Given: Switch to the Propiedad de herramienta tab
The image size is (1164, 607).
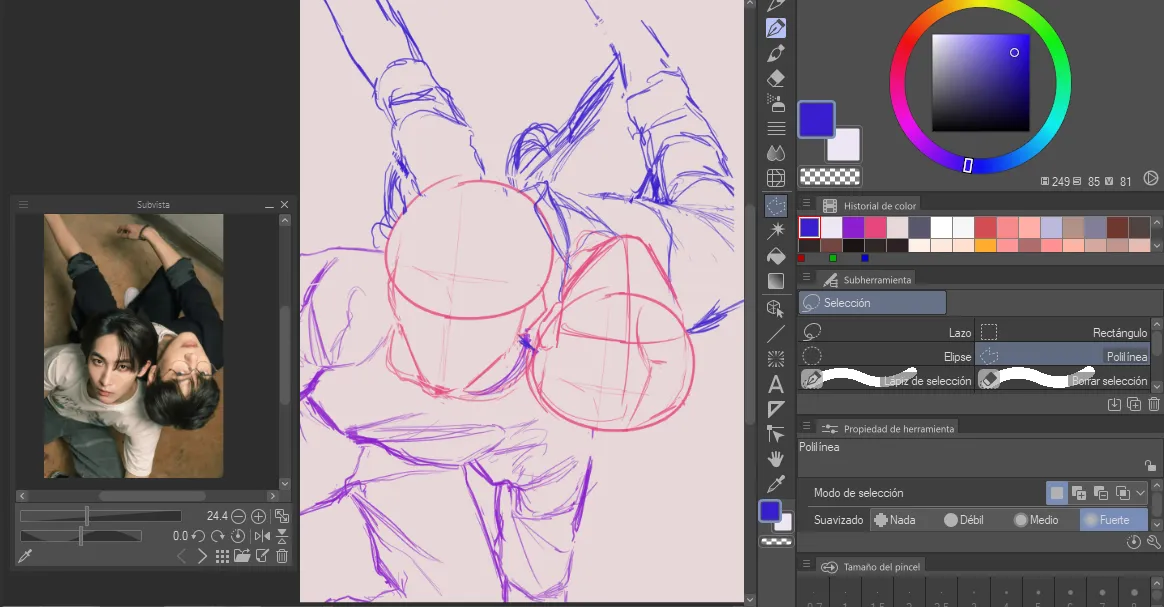Looking at the screenshot, I should click(889, 429).
